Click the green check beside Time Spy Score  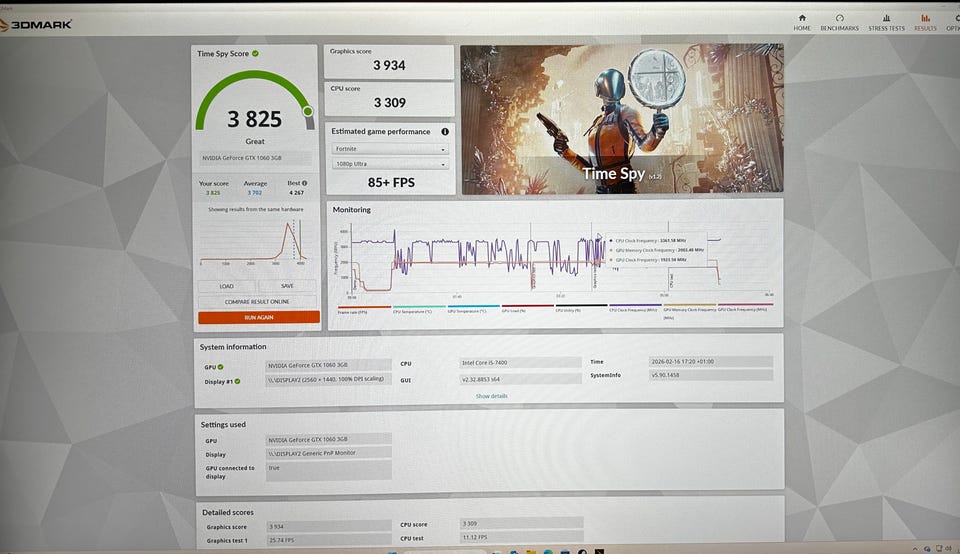point(255,53)
